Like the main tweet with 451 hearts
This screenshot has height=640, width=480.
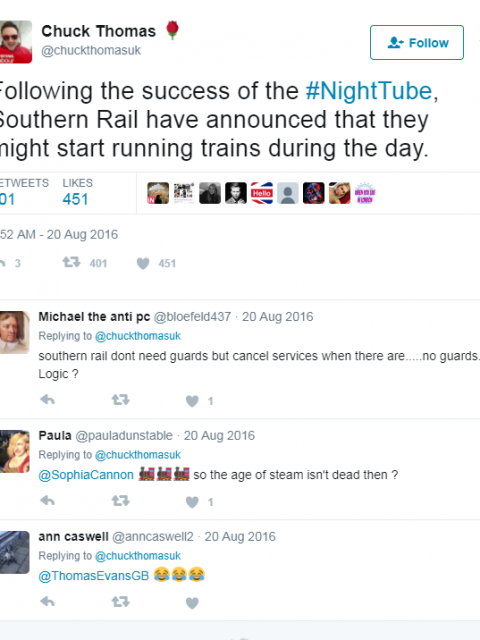click(x=143, y=263)
